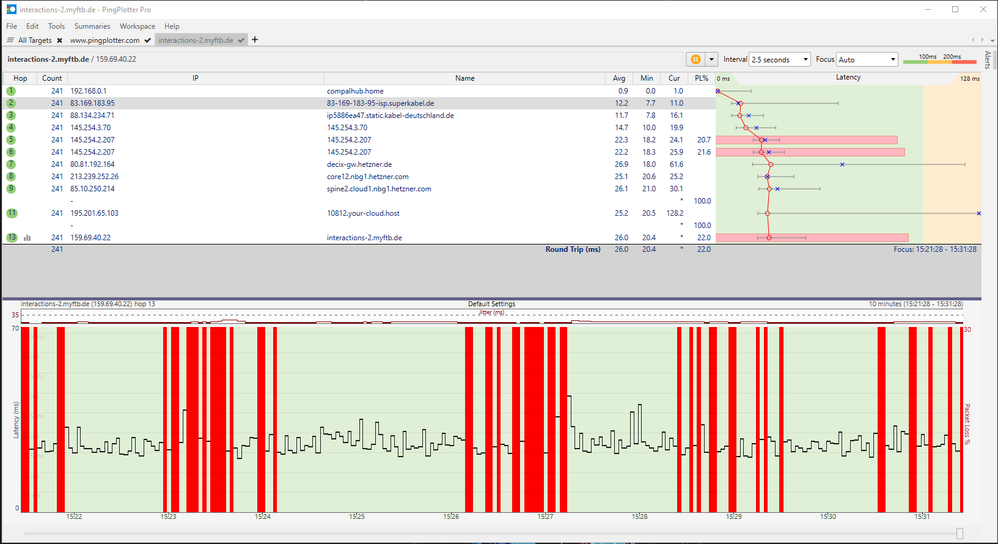Click the plus icon to add new target tab
This screenshot has width=998, height=544.
tap(255, 40)
